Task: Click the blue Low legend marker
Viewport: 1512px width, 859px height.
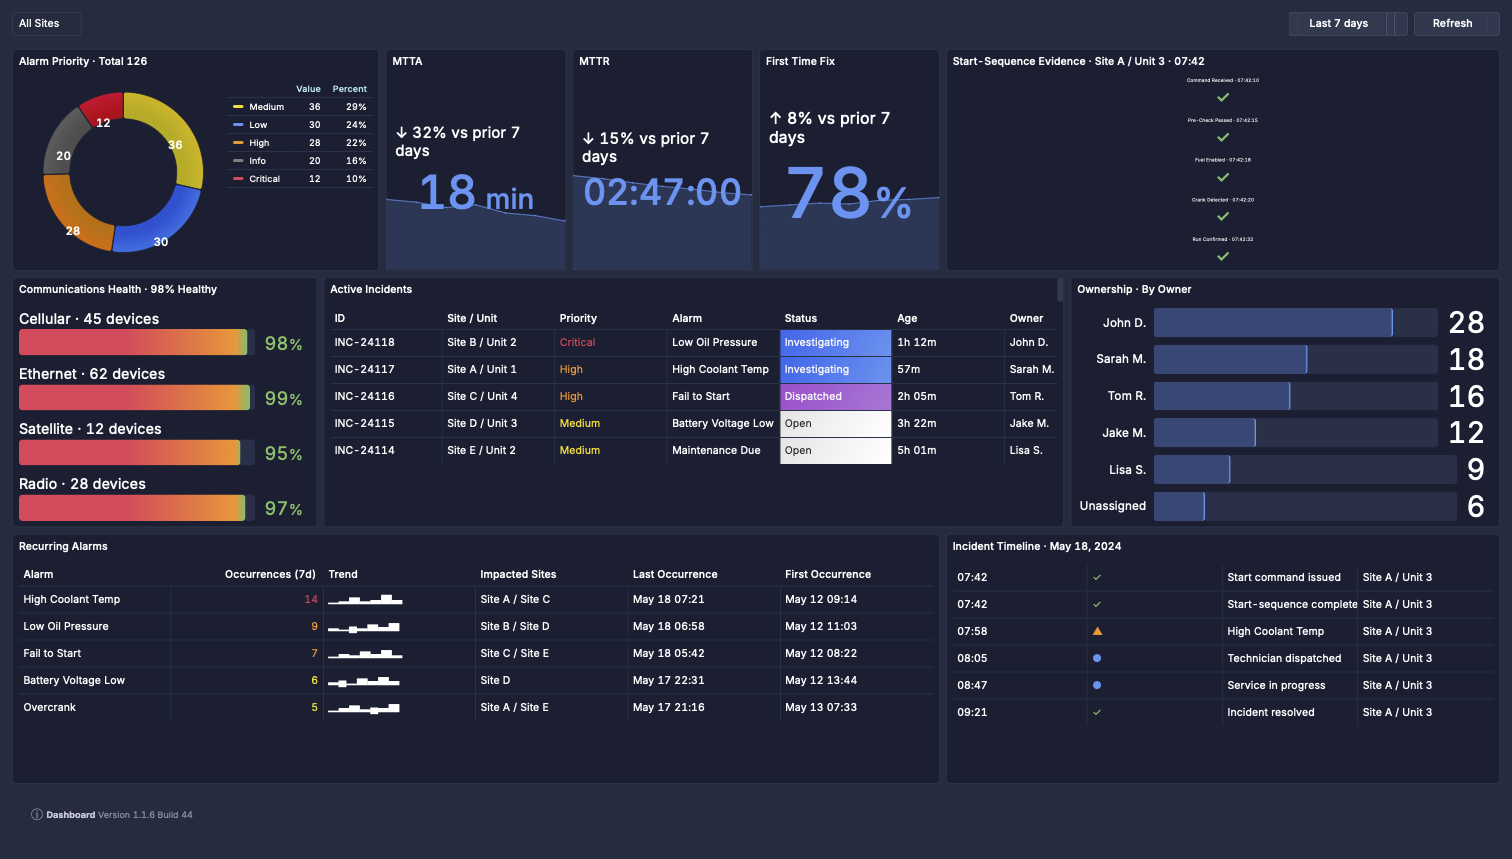Action: coord(238,125)
